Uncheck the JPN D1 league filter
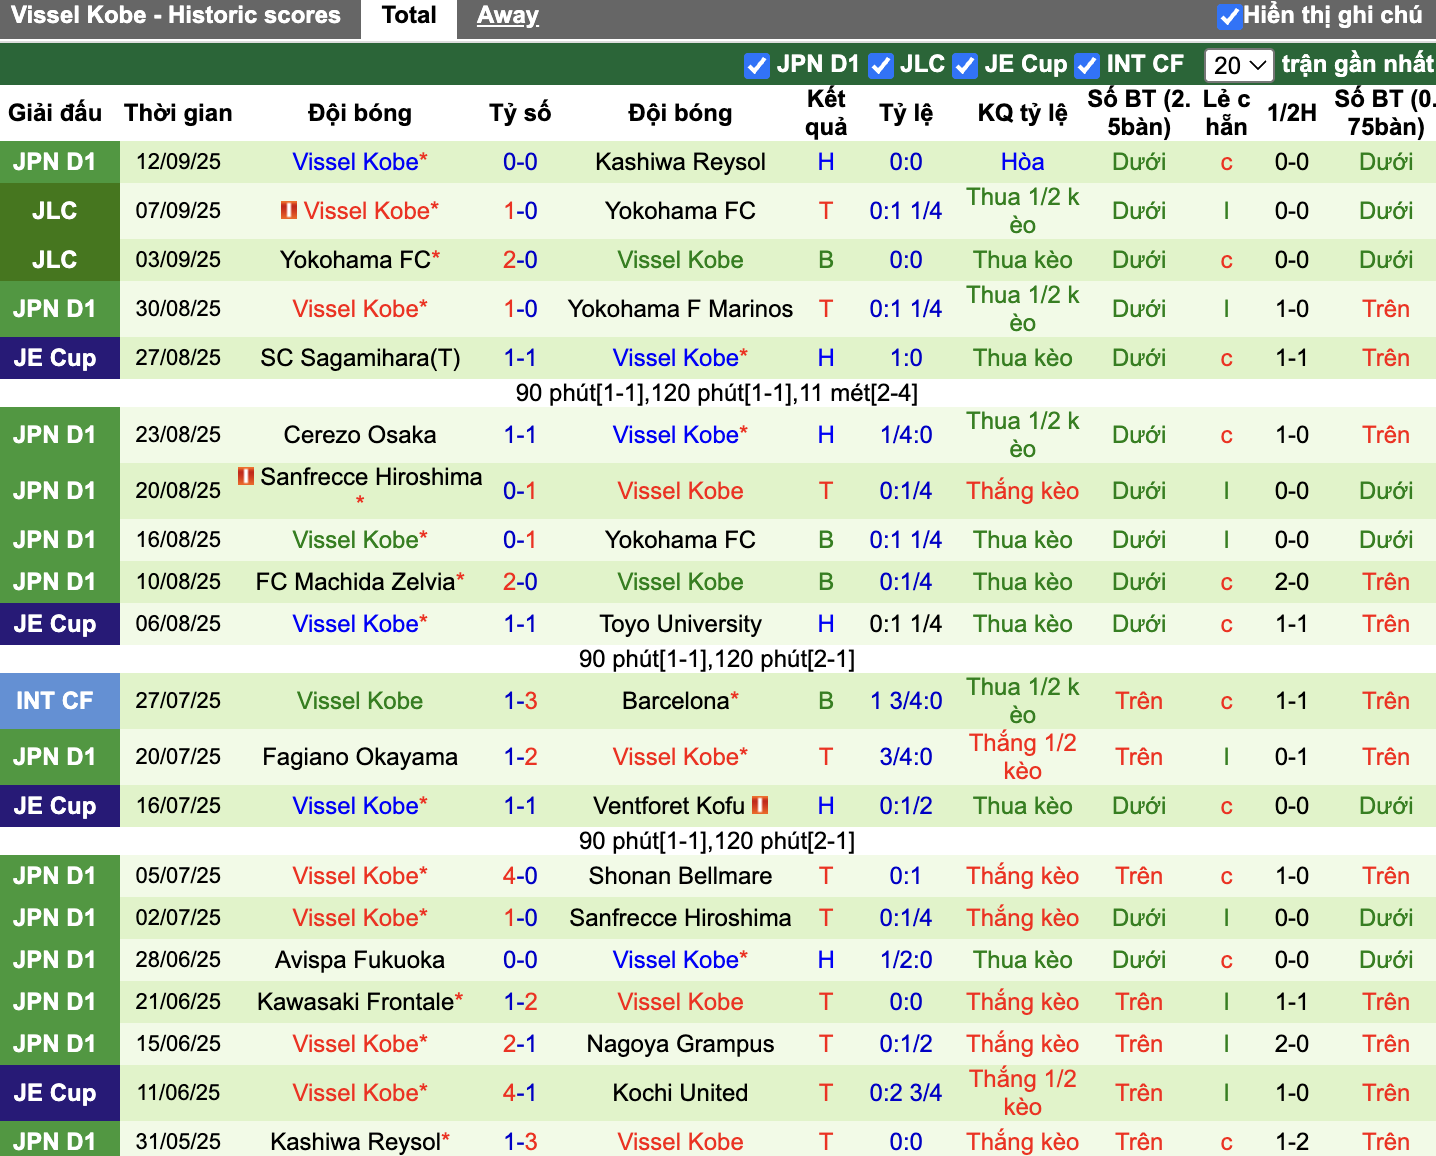 [x=757, y=65]
